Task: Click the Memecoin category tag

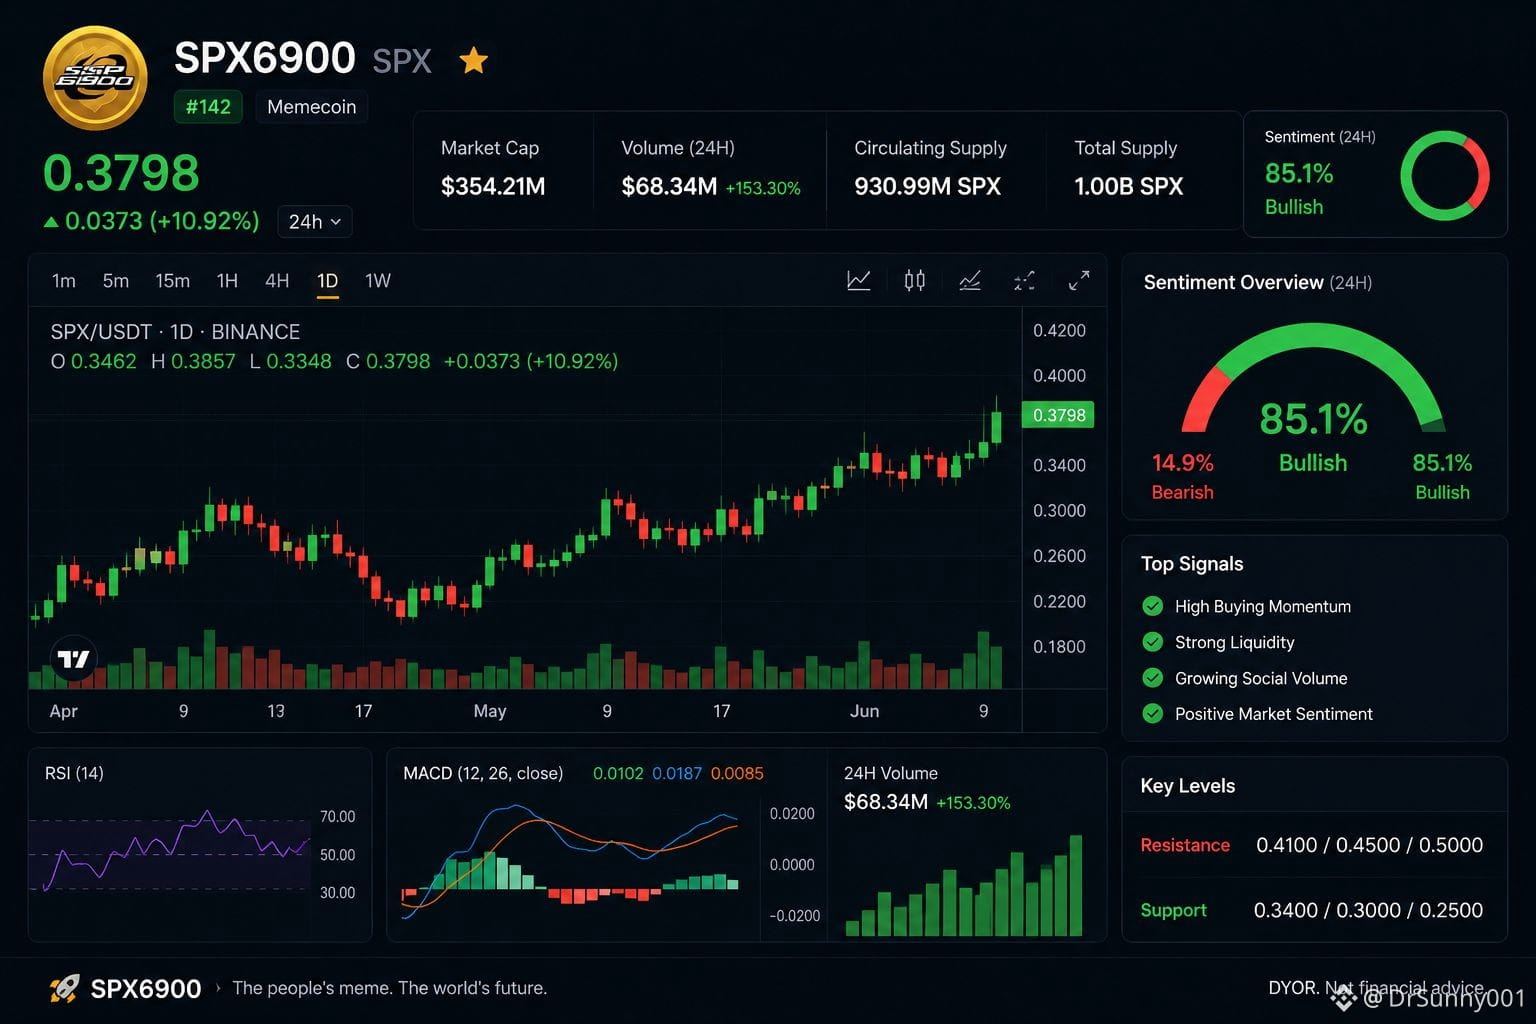Action: (x=312, y=107)
